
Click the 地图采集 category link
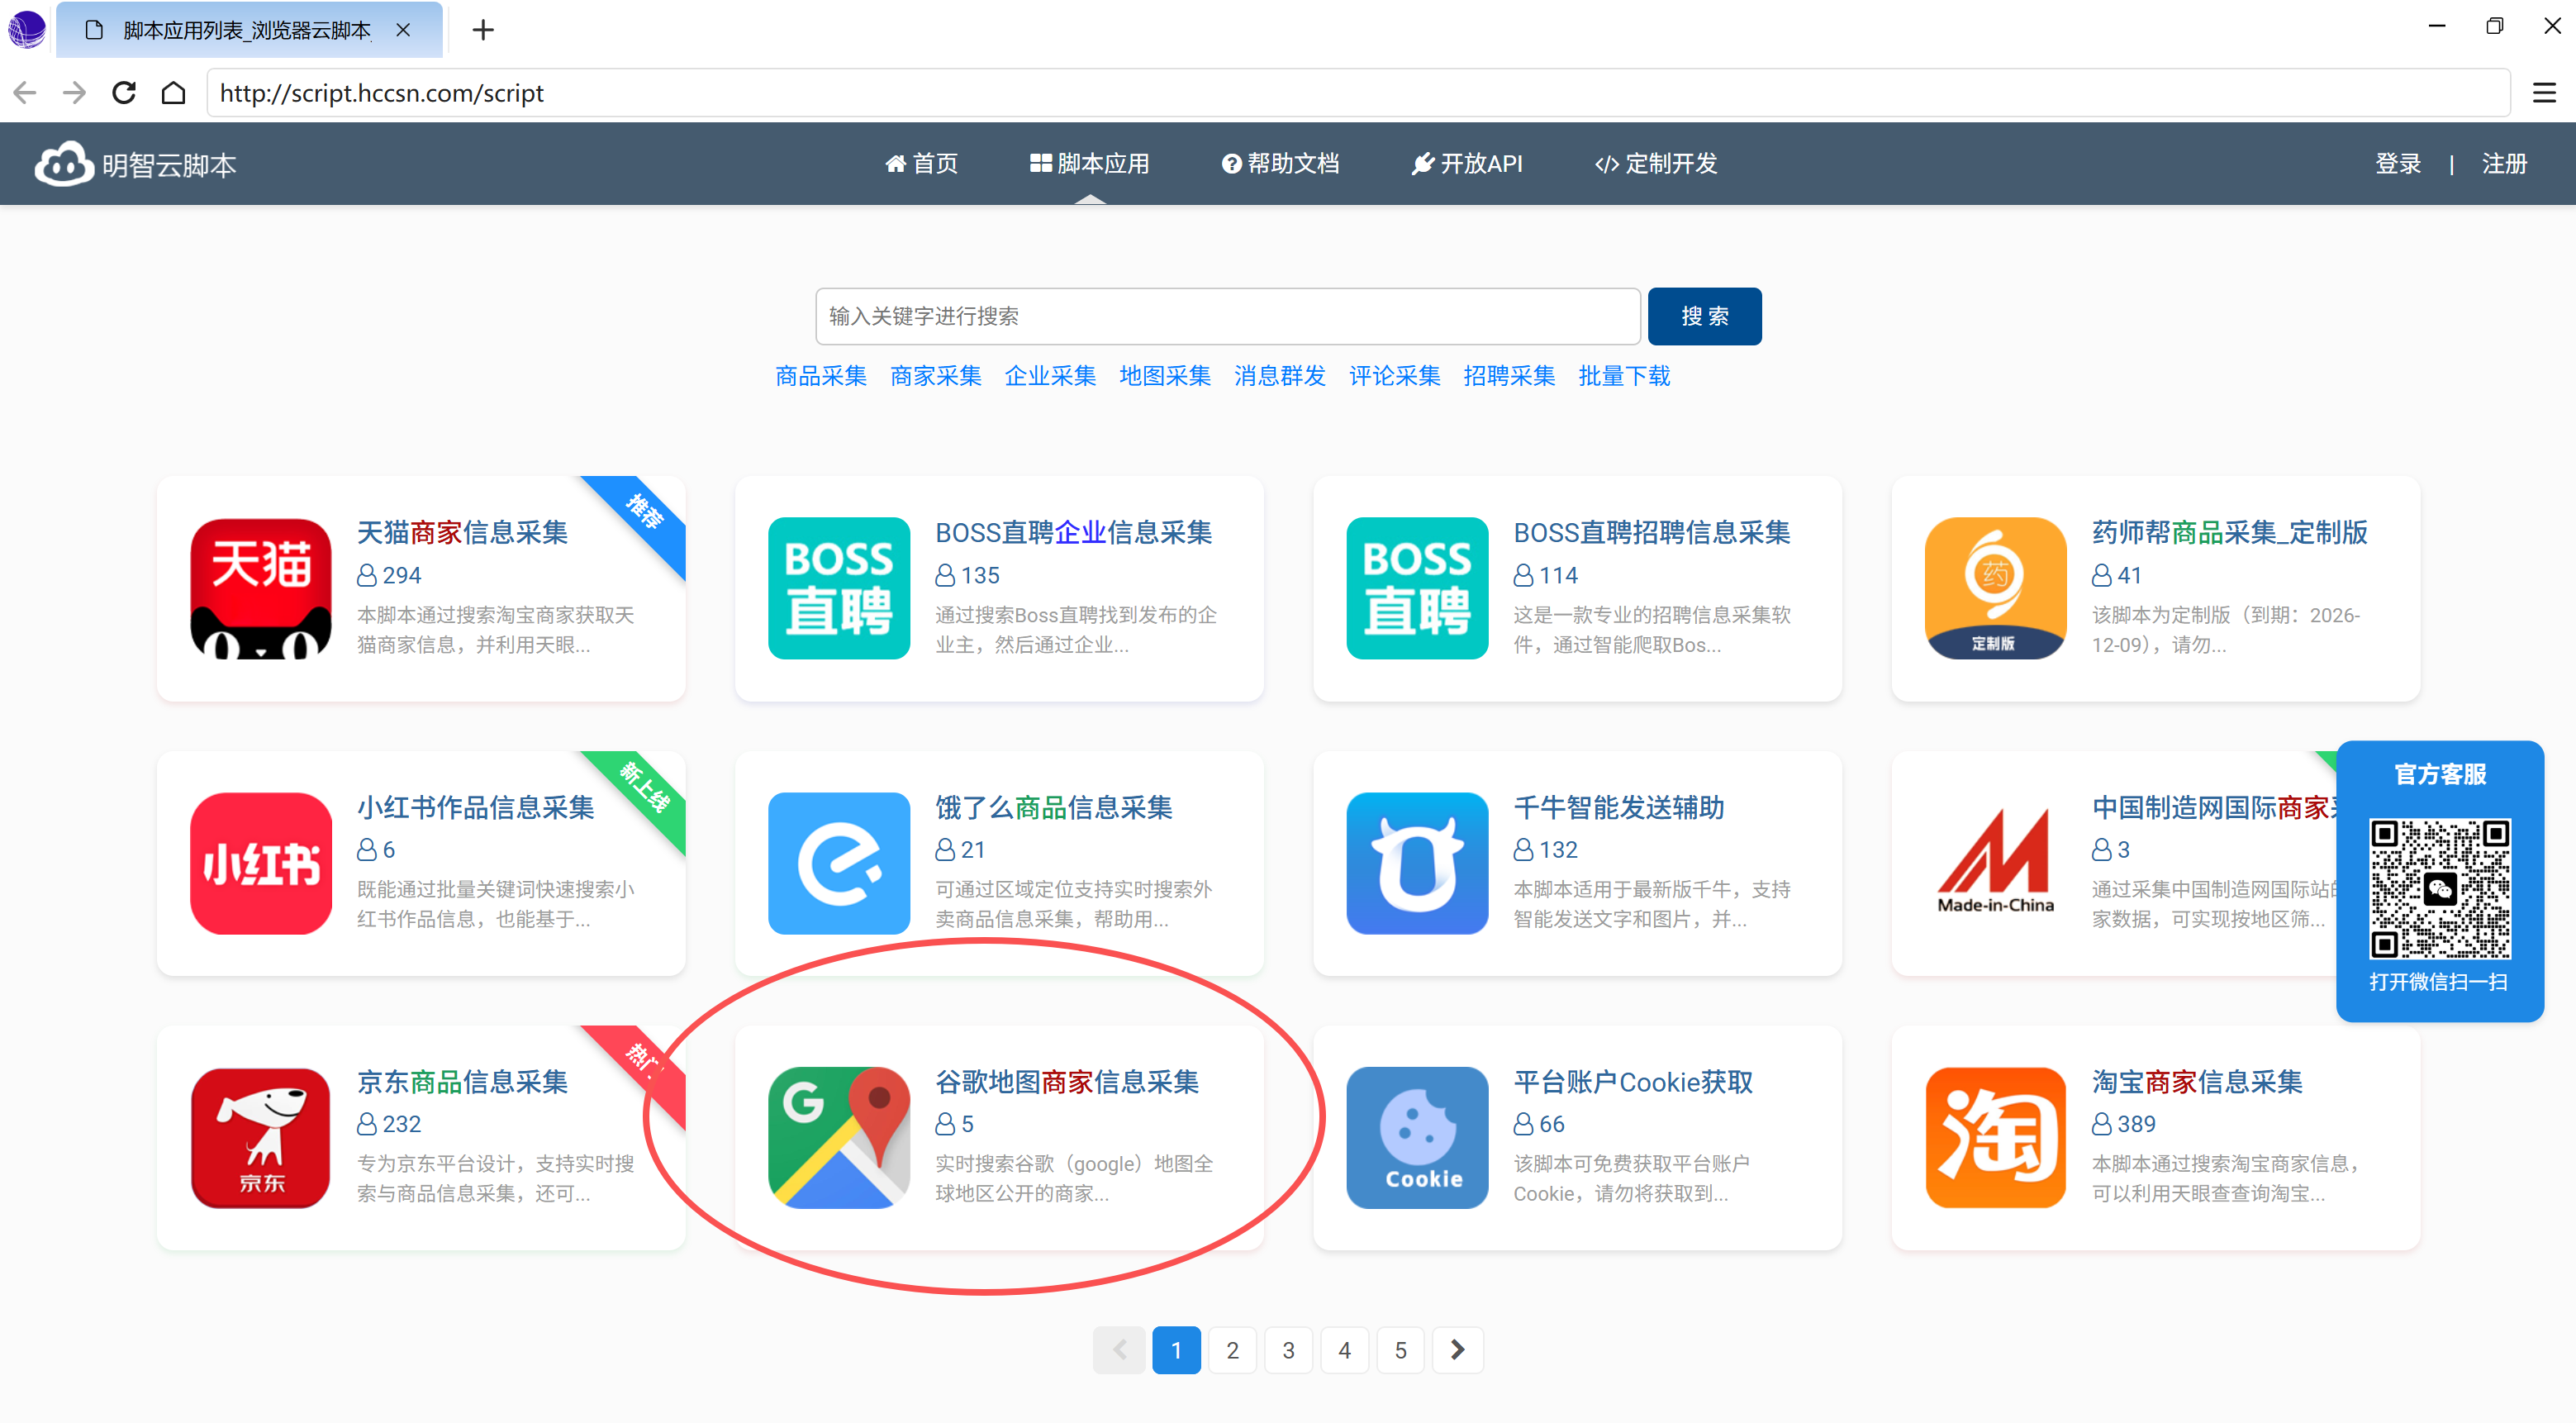(1165, 376)
